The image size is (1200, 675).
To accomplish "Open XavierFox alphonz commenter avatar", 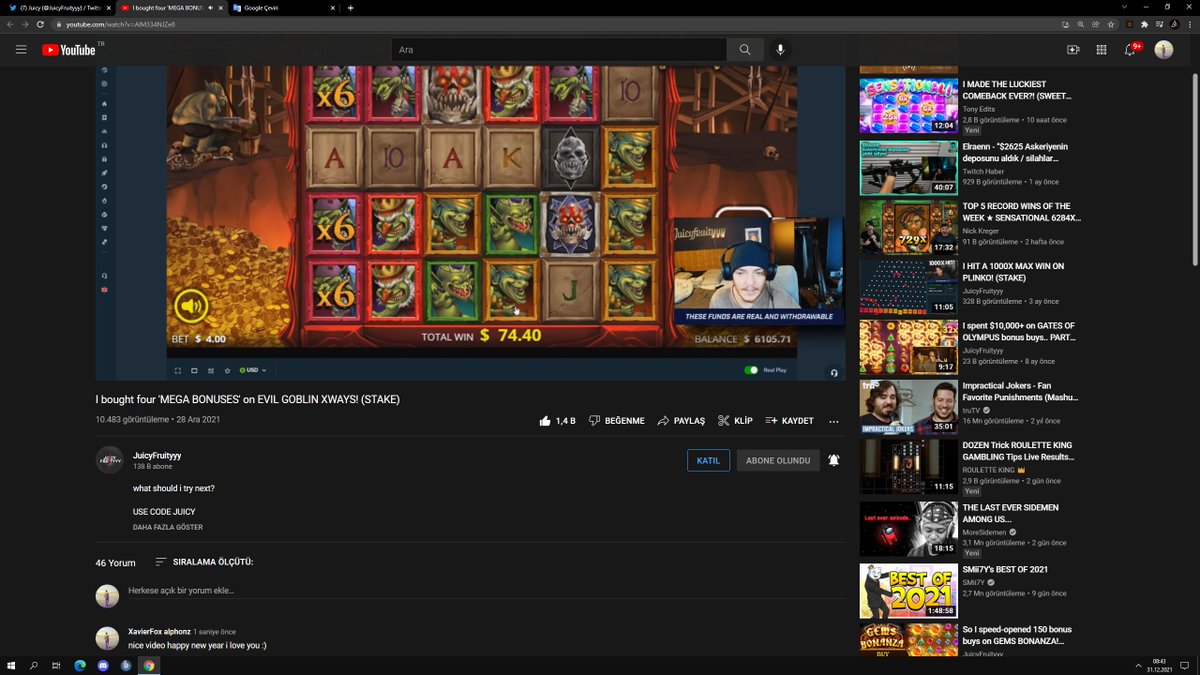I will [107, 638].
